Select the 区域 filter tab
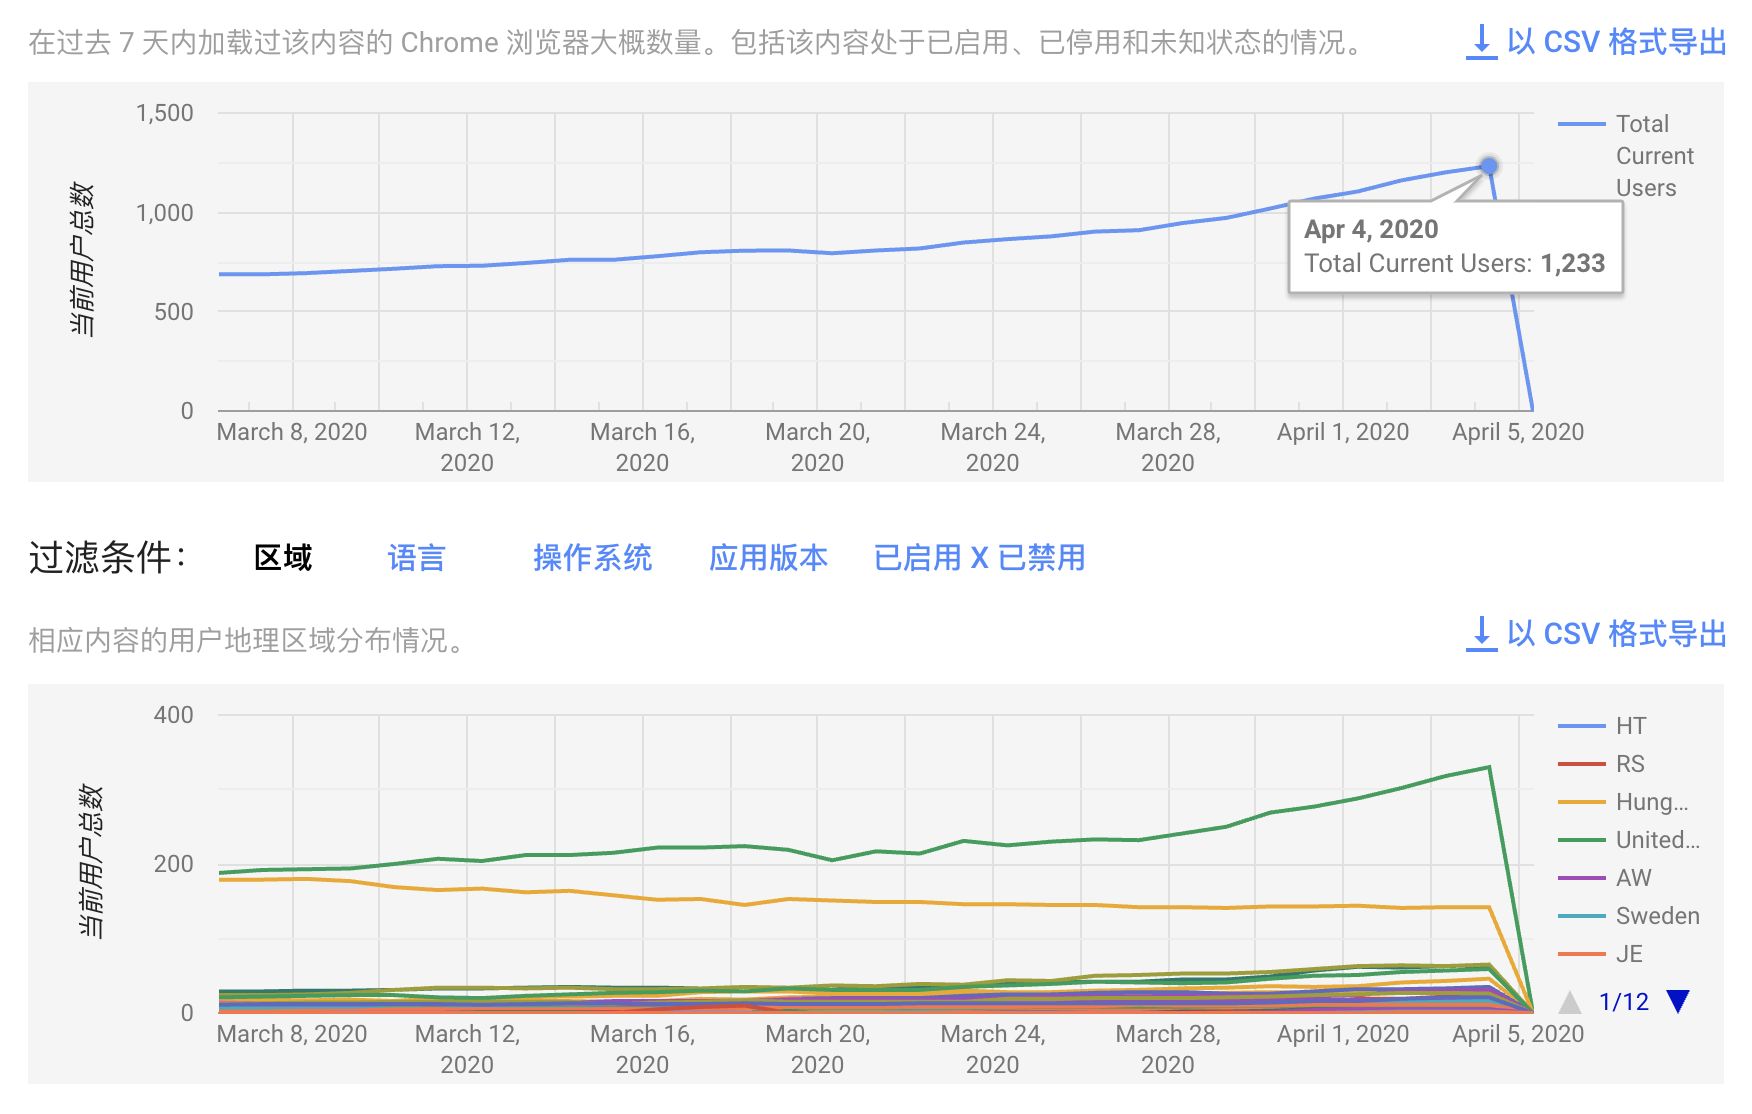Screen dimensions: 1752x1114 pos(283,558)
